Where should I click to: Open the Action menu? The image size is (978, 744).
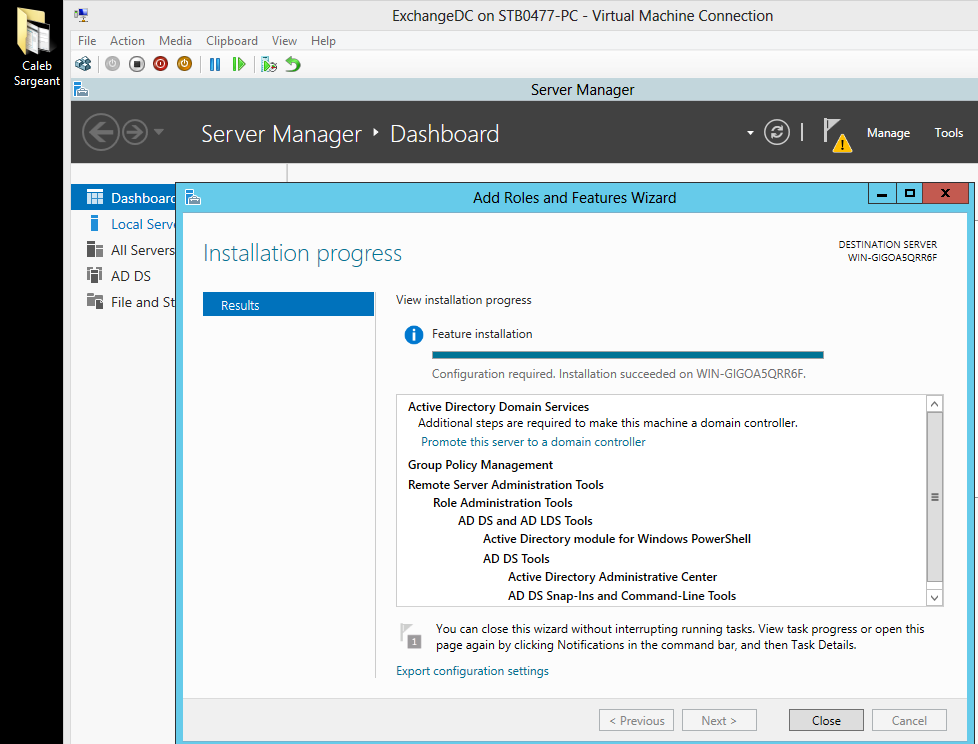pyautogui.click(x=127, y=41)
